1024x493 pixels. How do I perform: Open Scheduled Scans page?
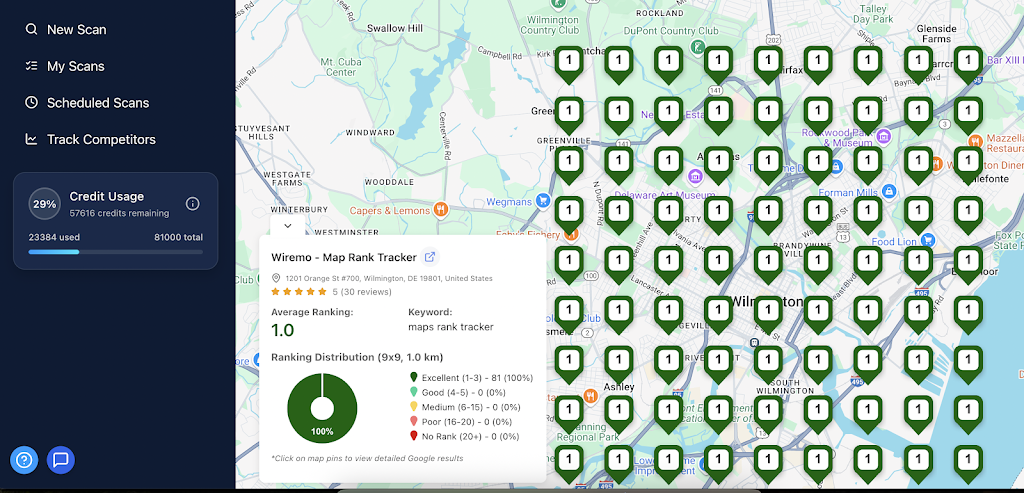[98, 103]
